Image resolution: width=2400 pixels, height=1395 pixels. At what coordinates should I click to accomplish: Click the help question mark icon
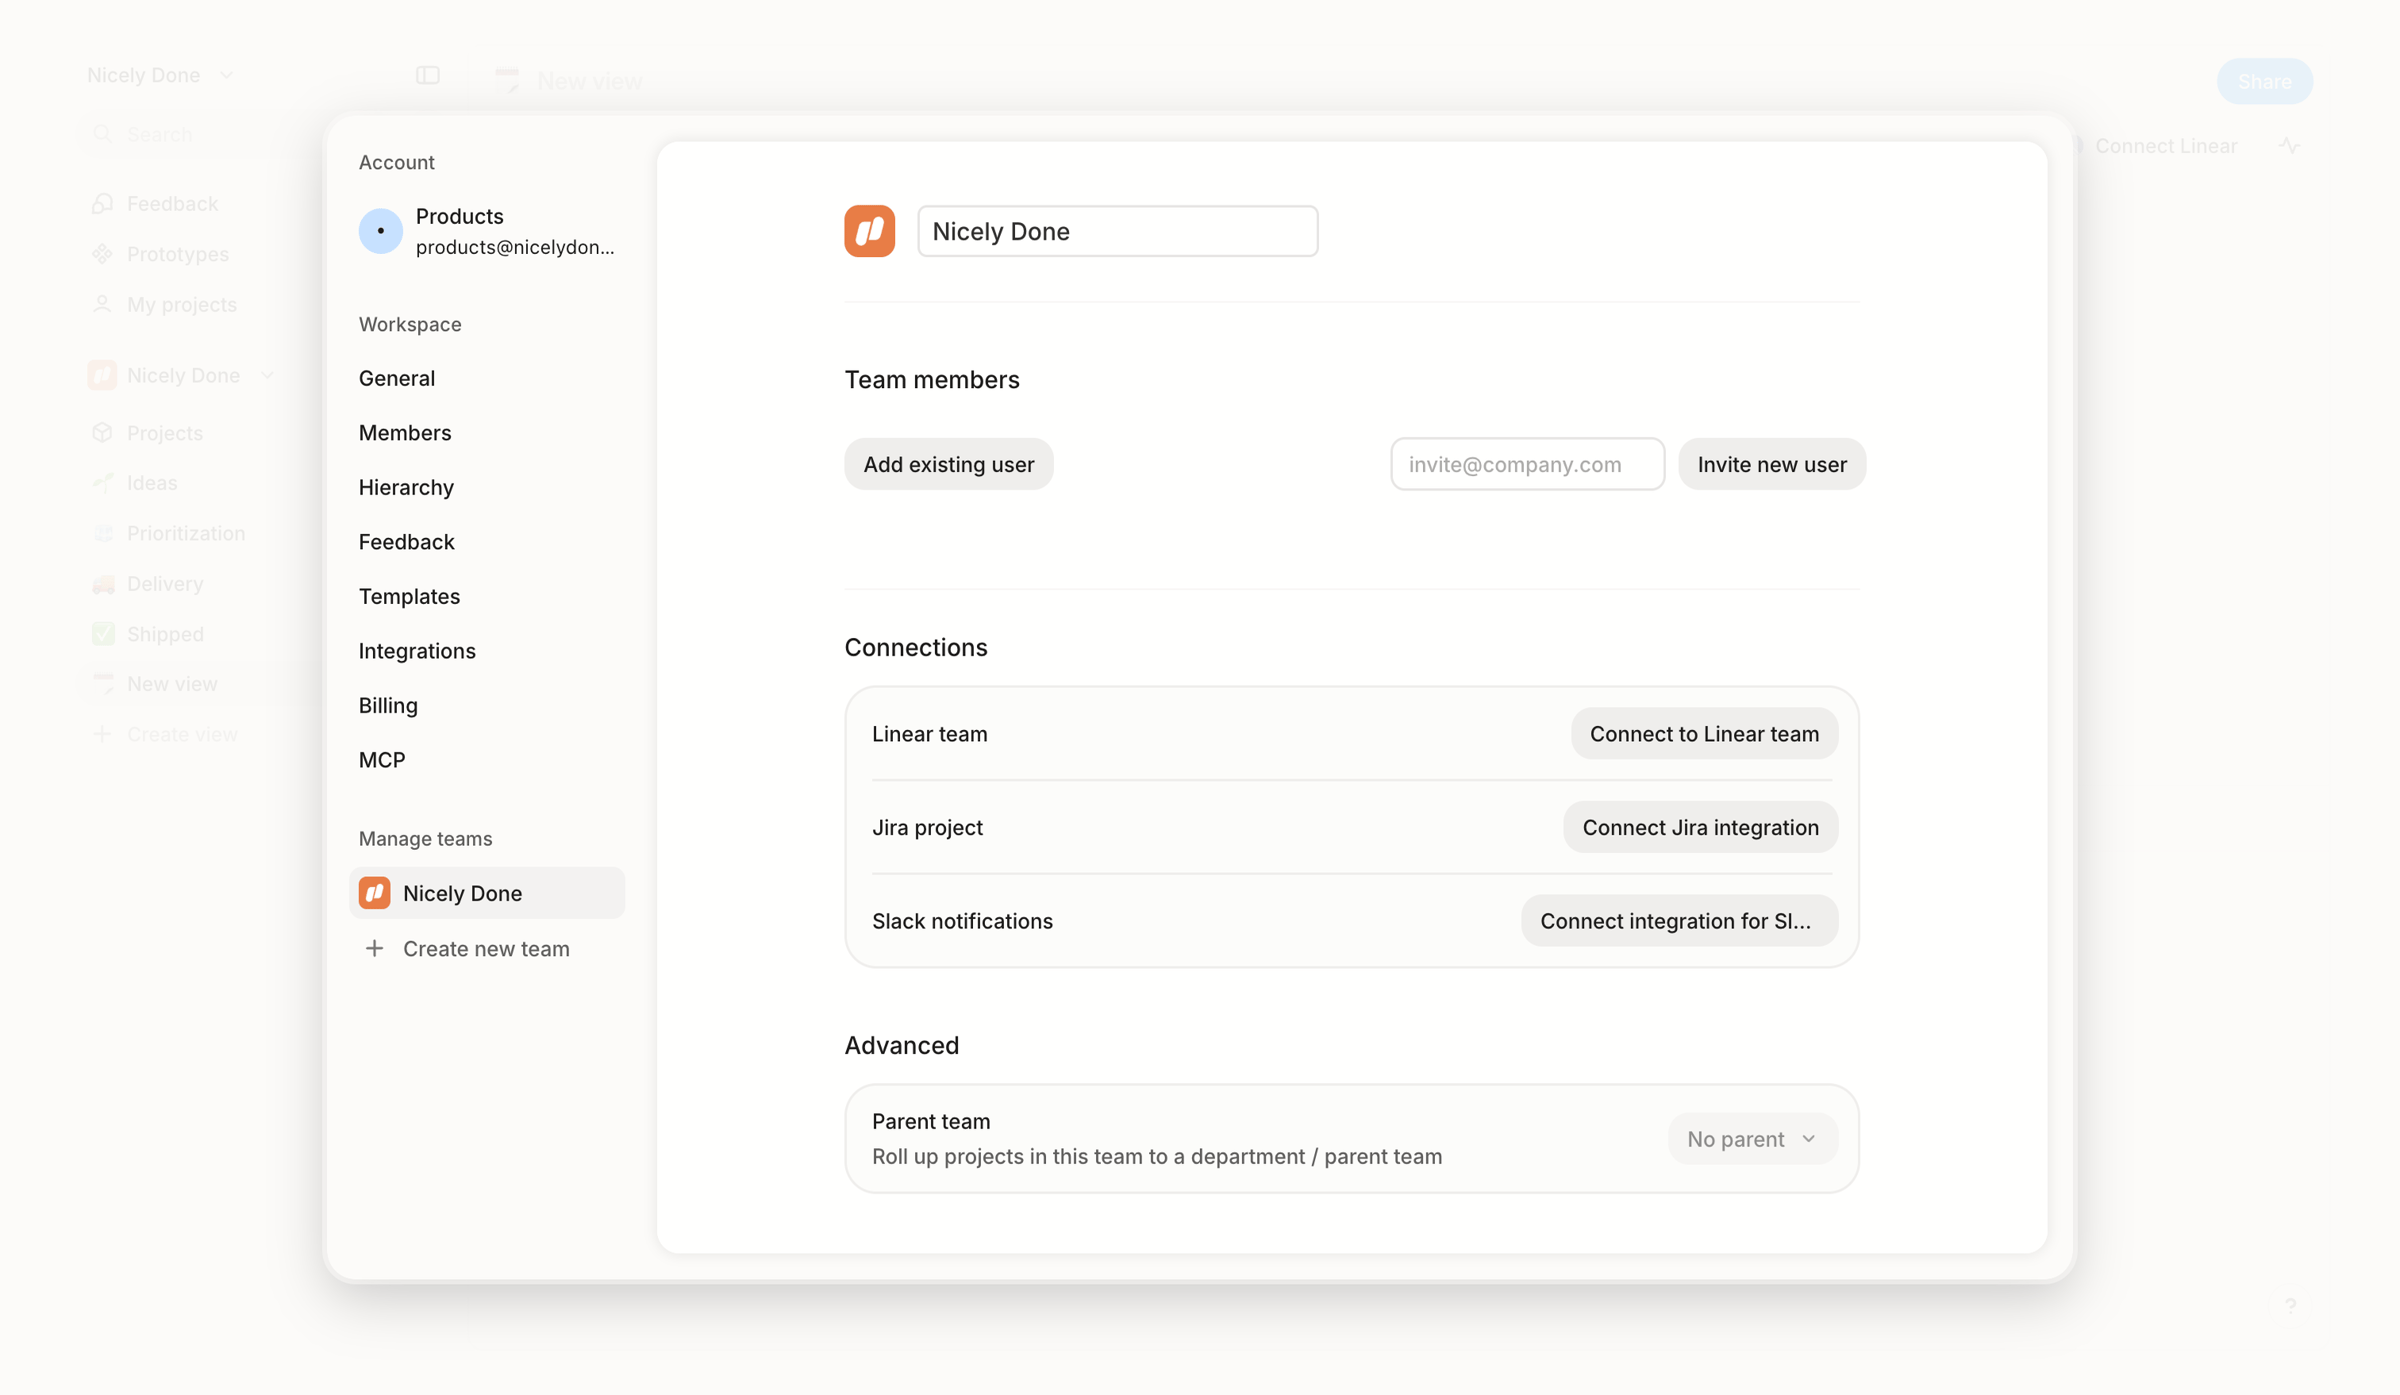pyautogui.click(x=2290, y=1306)
